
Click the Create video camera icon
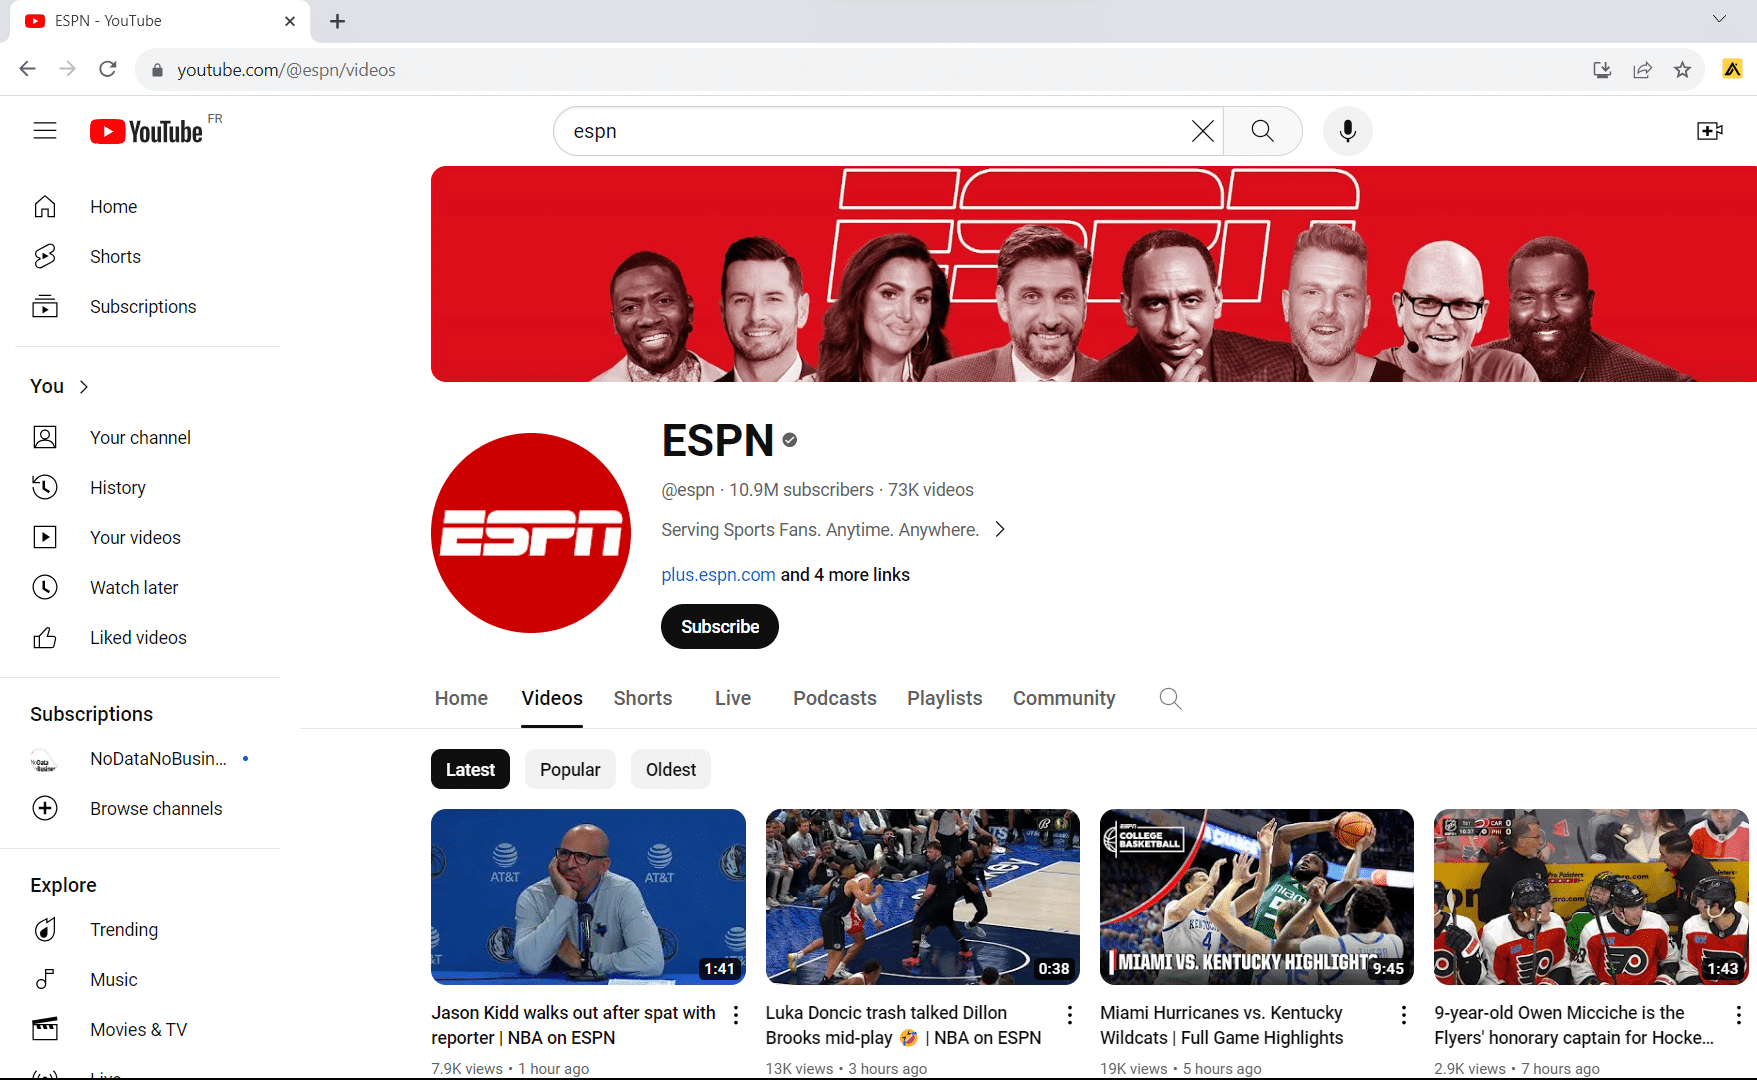pyautogui.click(x=1709, y=131)
